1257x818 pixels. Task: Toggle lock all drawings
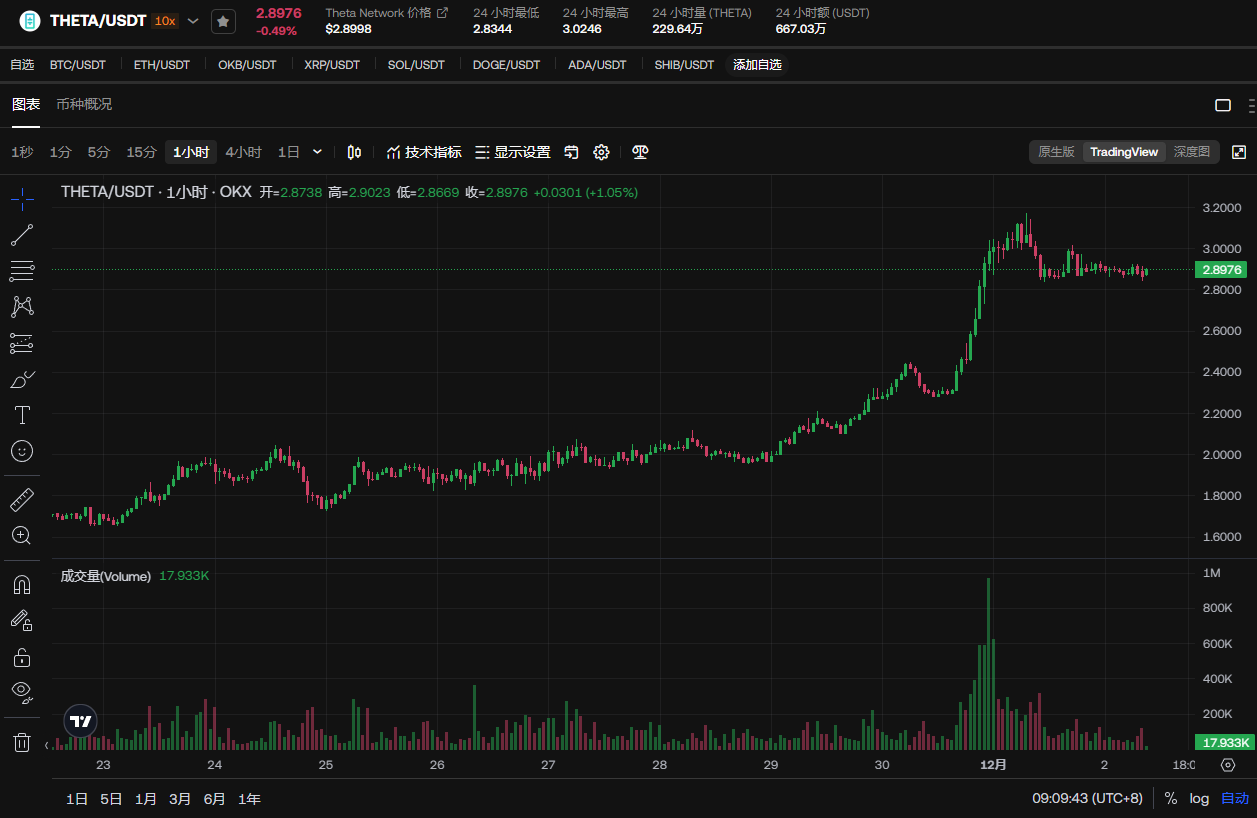(22, 657)
